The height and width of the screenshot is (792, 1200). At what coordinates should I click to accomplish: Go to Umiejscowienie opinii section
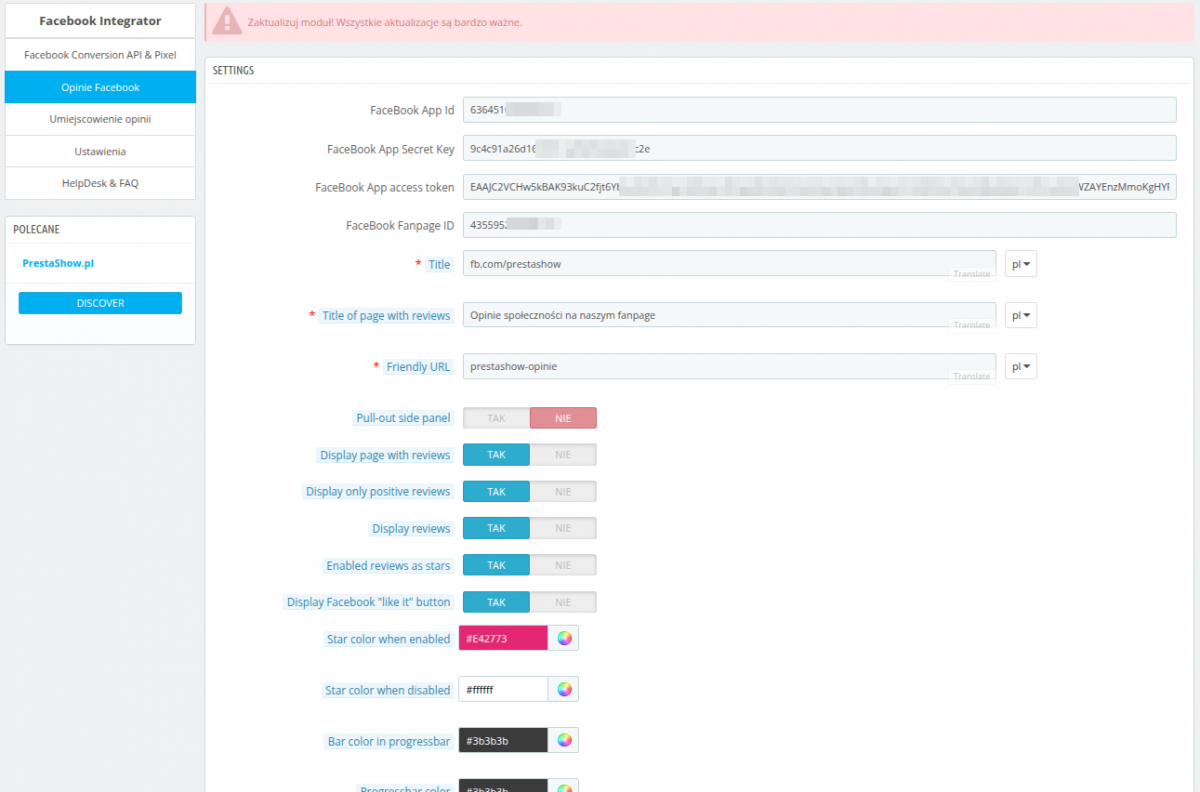point(100,119)
